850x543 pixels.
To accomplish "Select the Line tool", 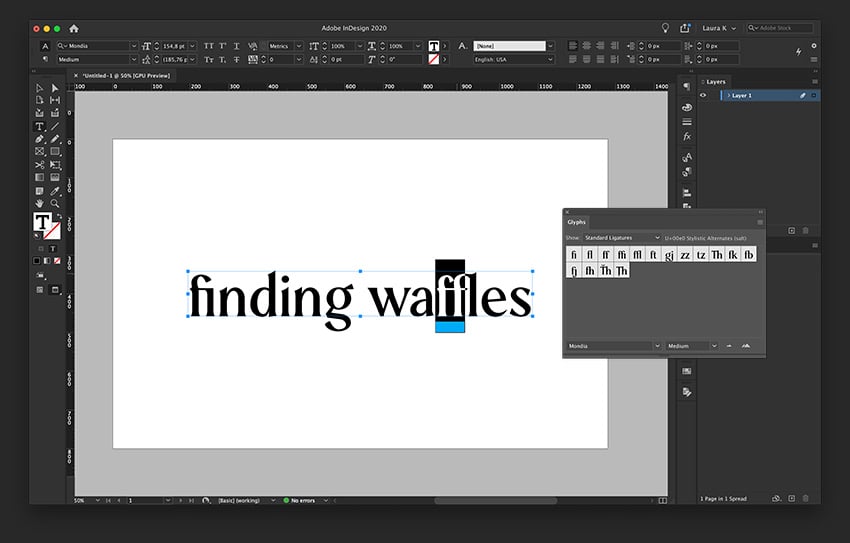I will coord(55,126).
